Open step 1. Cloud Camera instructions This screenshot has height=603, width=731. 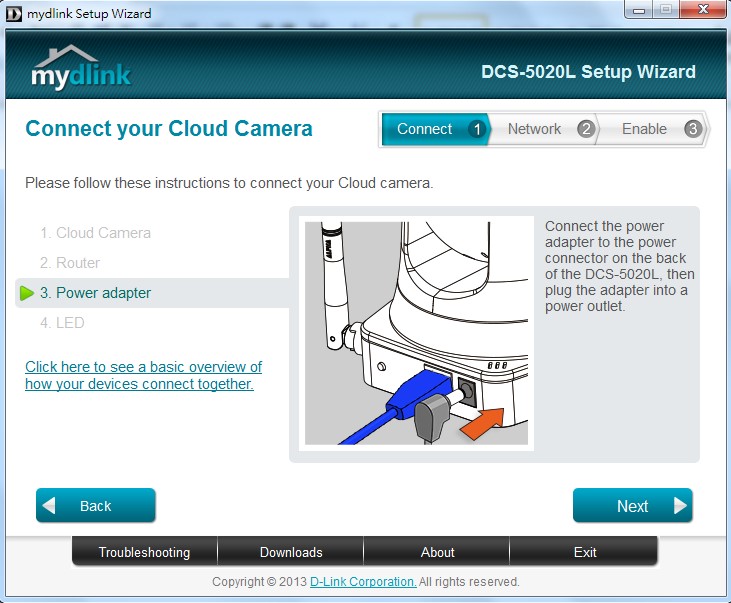click(x=96, y=233)
